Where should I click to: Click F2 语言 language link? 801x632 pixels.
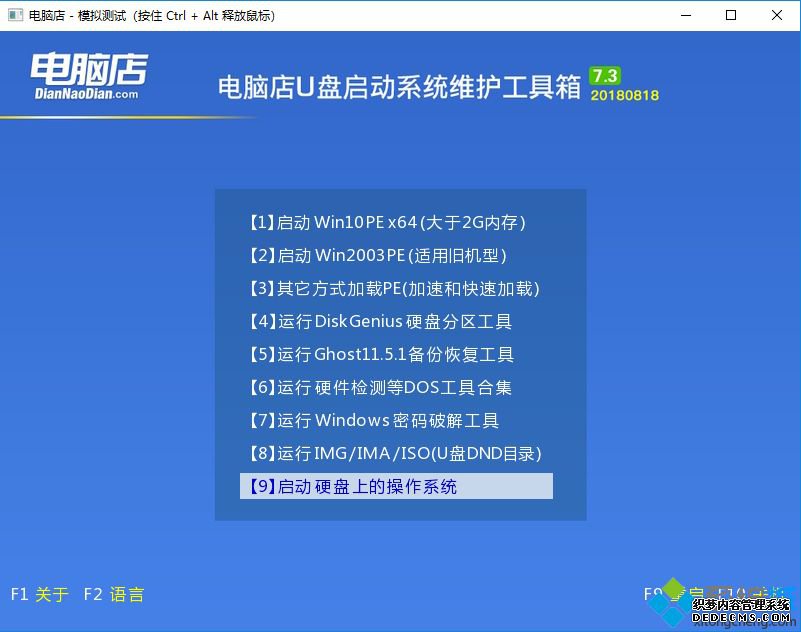pos(113,594)
